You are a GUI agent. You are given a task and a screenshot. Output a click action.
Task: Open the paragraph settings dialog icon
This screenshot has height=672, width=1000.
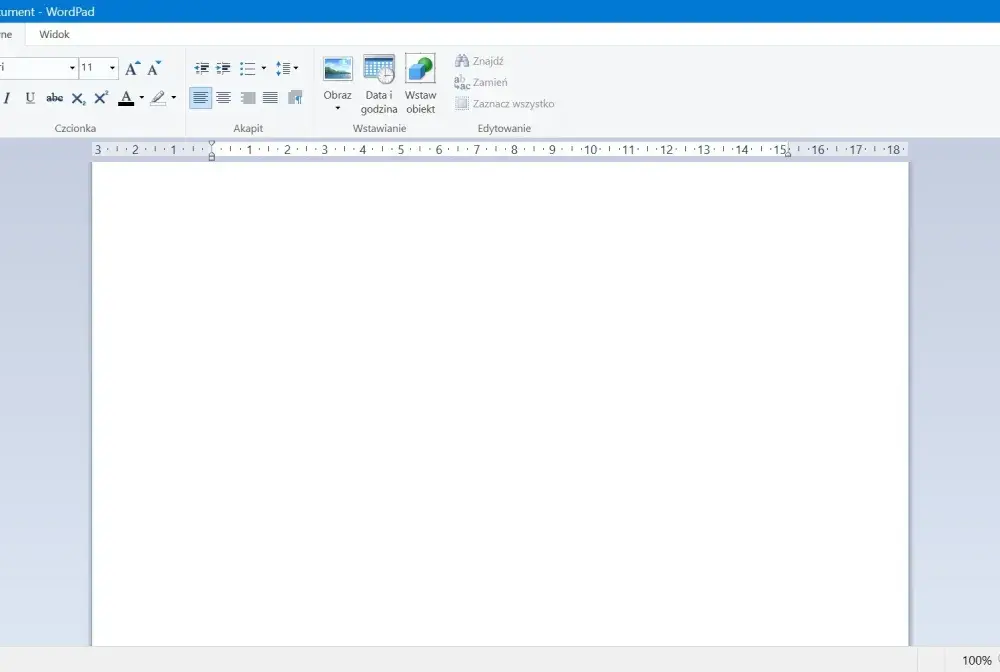(x=295, y=98)
